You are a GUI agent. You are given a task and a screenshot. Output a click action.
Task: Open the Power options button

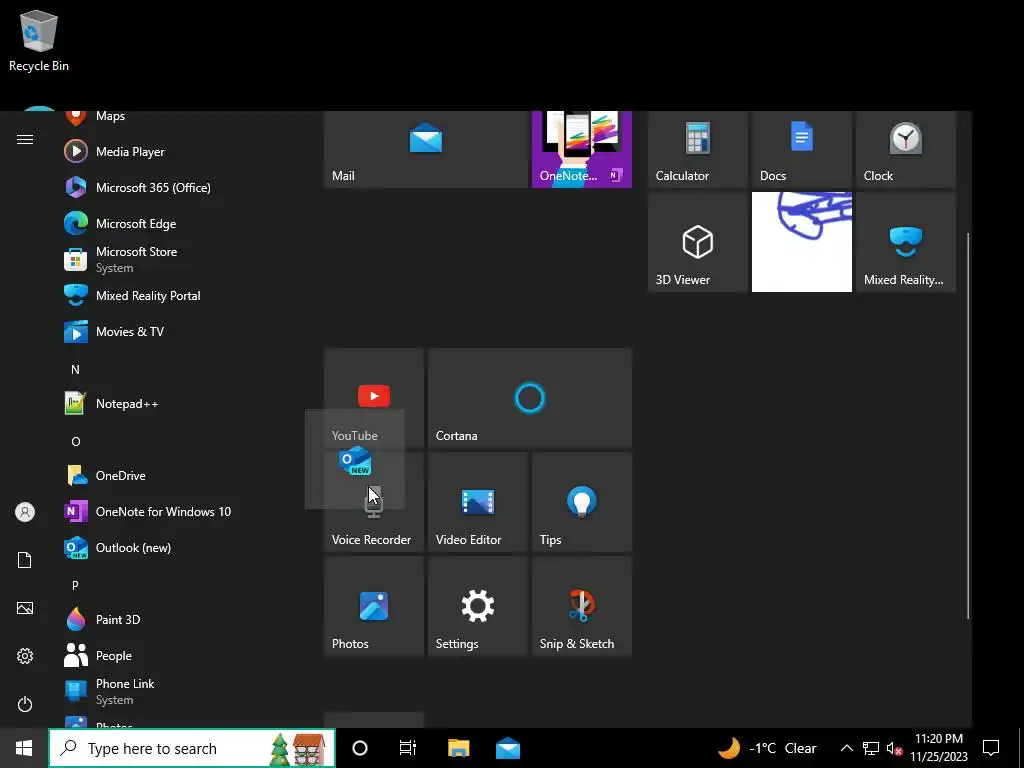(x=25, y=704)
